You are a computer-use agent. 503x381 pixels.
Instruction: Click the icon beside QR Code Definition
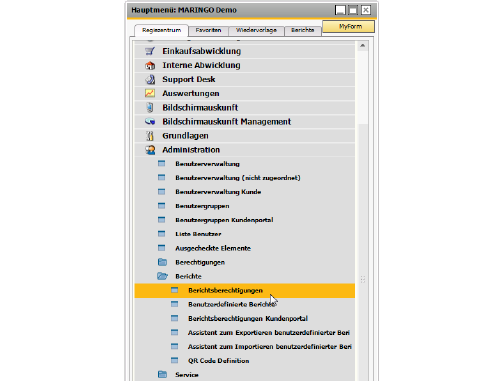(175, 360)
